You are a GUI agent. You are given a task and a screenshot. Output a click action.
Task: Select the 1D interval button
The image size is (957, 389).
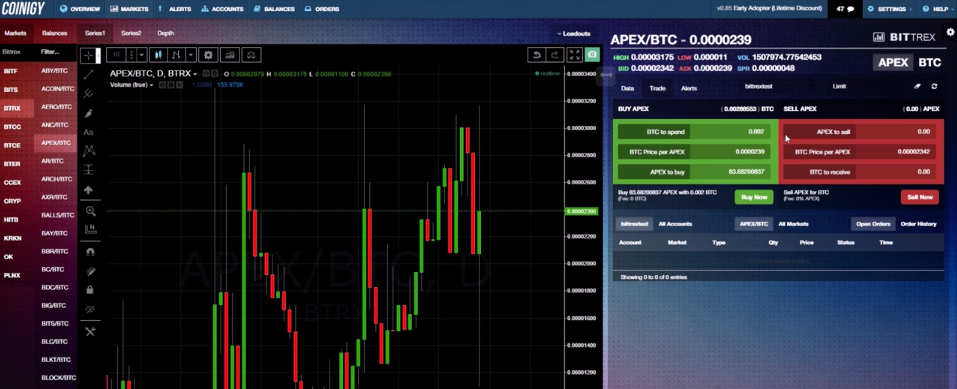pyautogui.click(x=116, y=55)
